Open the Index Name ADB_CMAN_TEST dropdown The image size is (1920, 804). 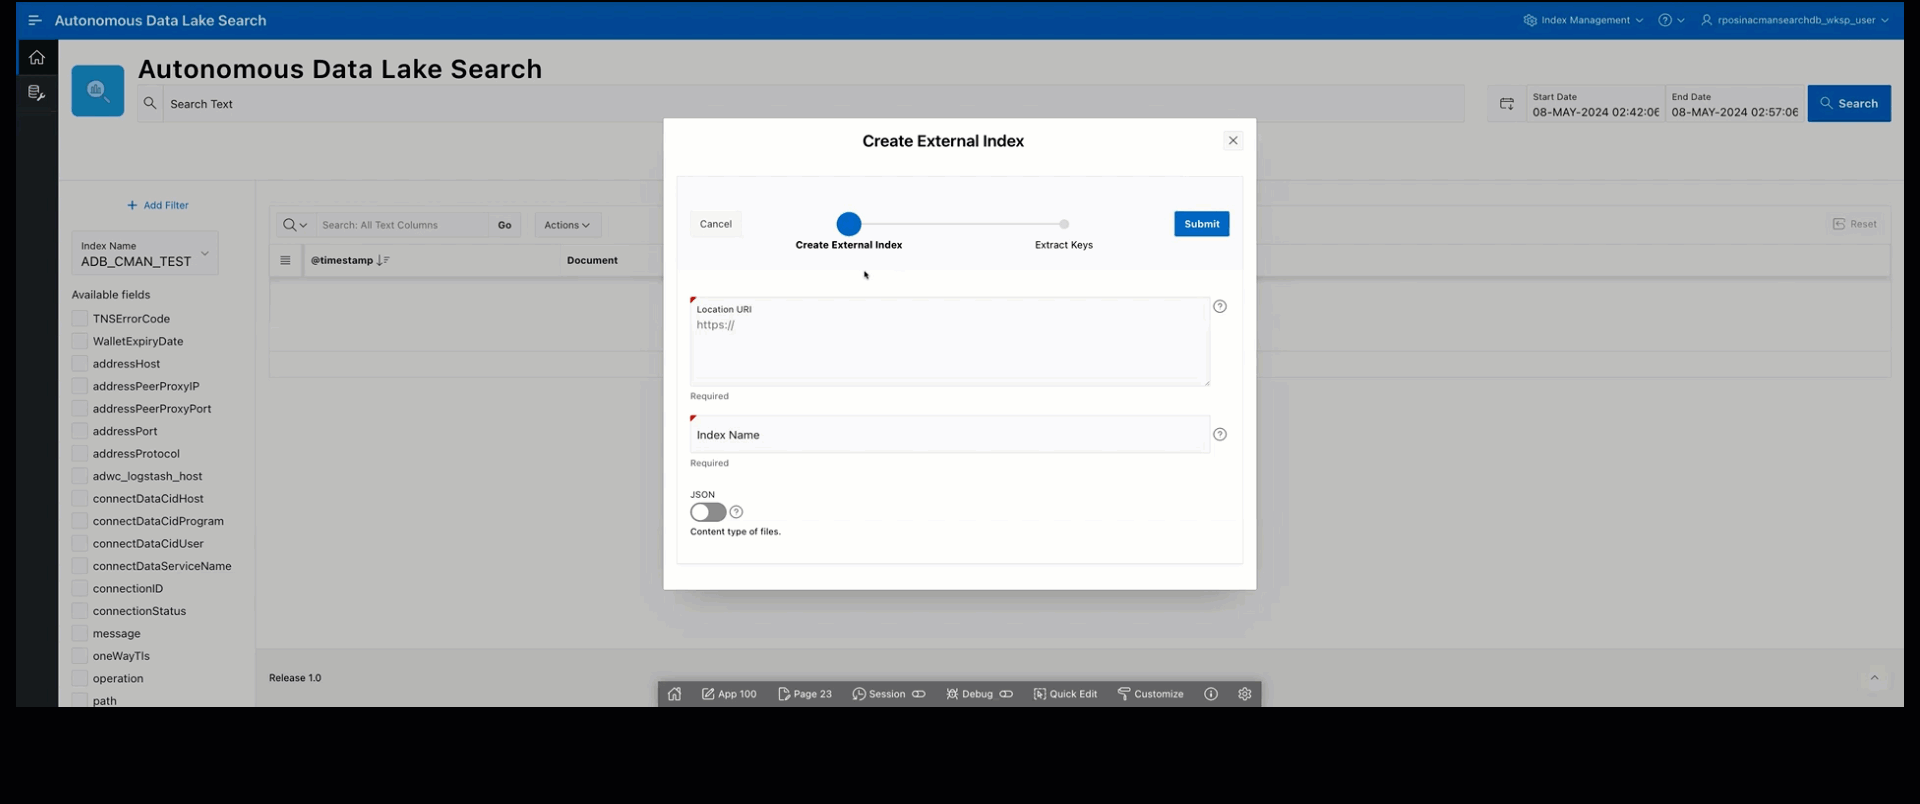145,254
